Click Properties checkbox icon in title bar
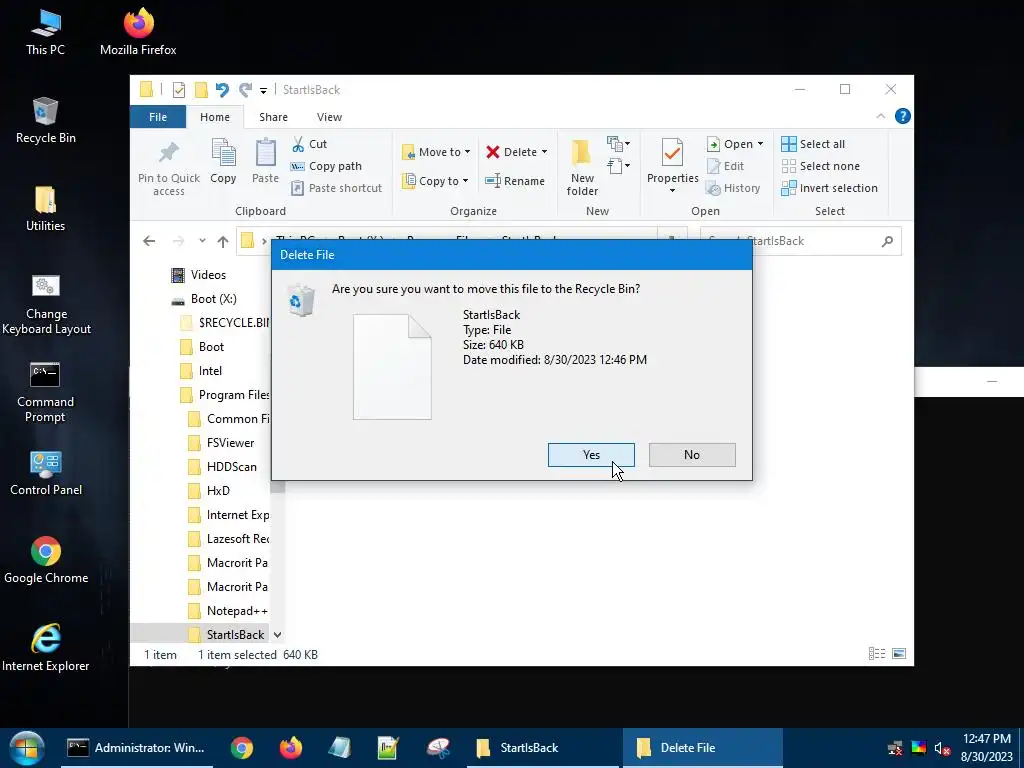 [179, 90]
